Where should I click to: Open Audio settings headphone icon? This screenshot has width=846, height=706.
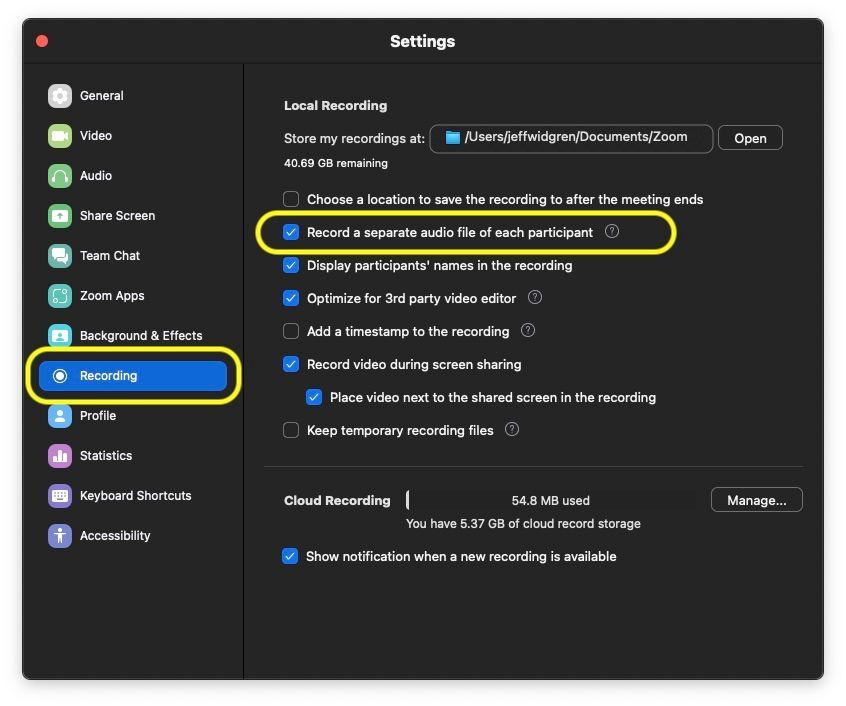[x=60, y=176]
